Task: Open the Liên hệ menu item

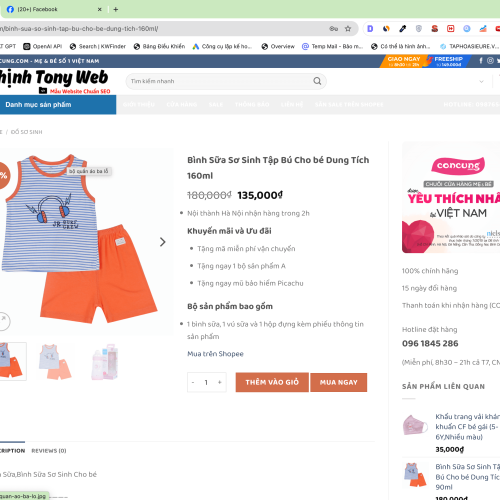Action: 292,105
